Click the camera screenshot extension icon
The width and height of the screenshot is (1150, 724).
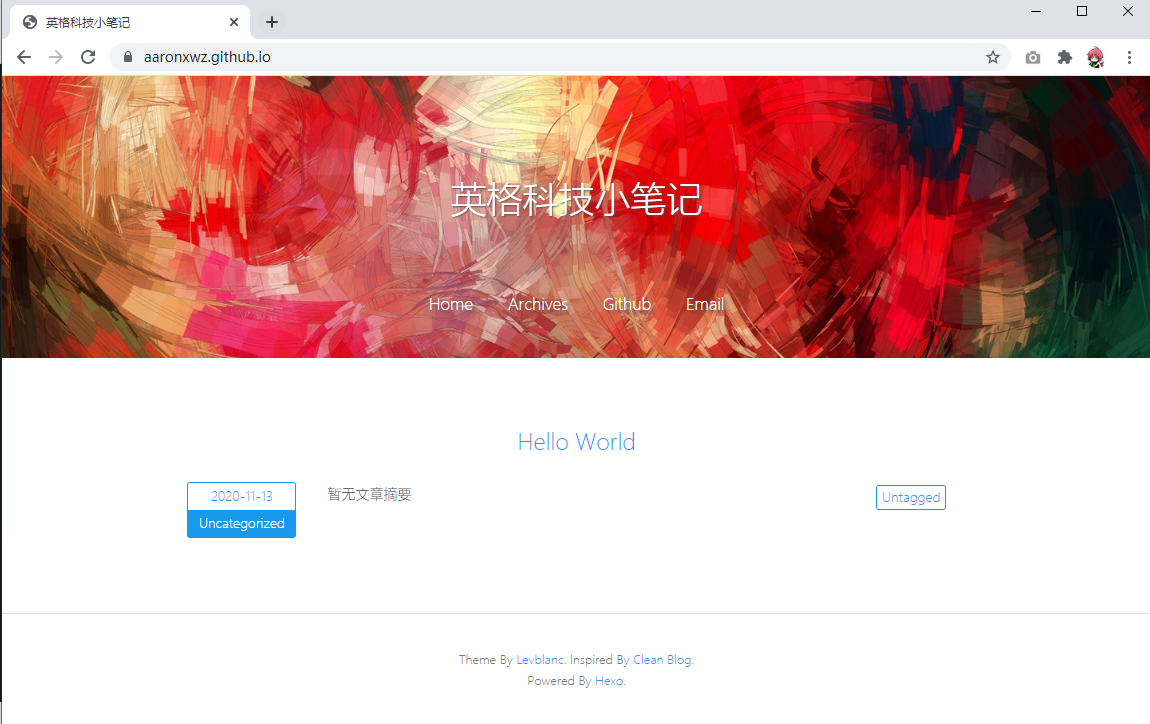pyautogui.click(x=1033, y=57)
